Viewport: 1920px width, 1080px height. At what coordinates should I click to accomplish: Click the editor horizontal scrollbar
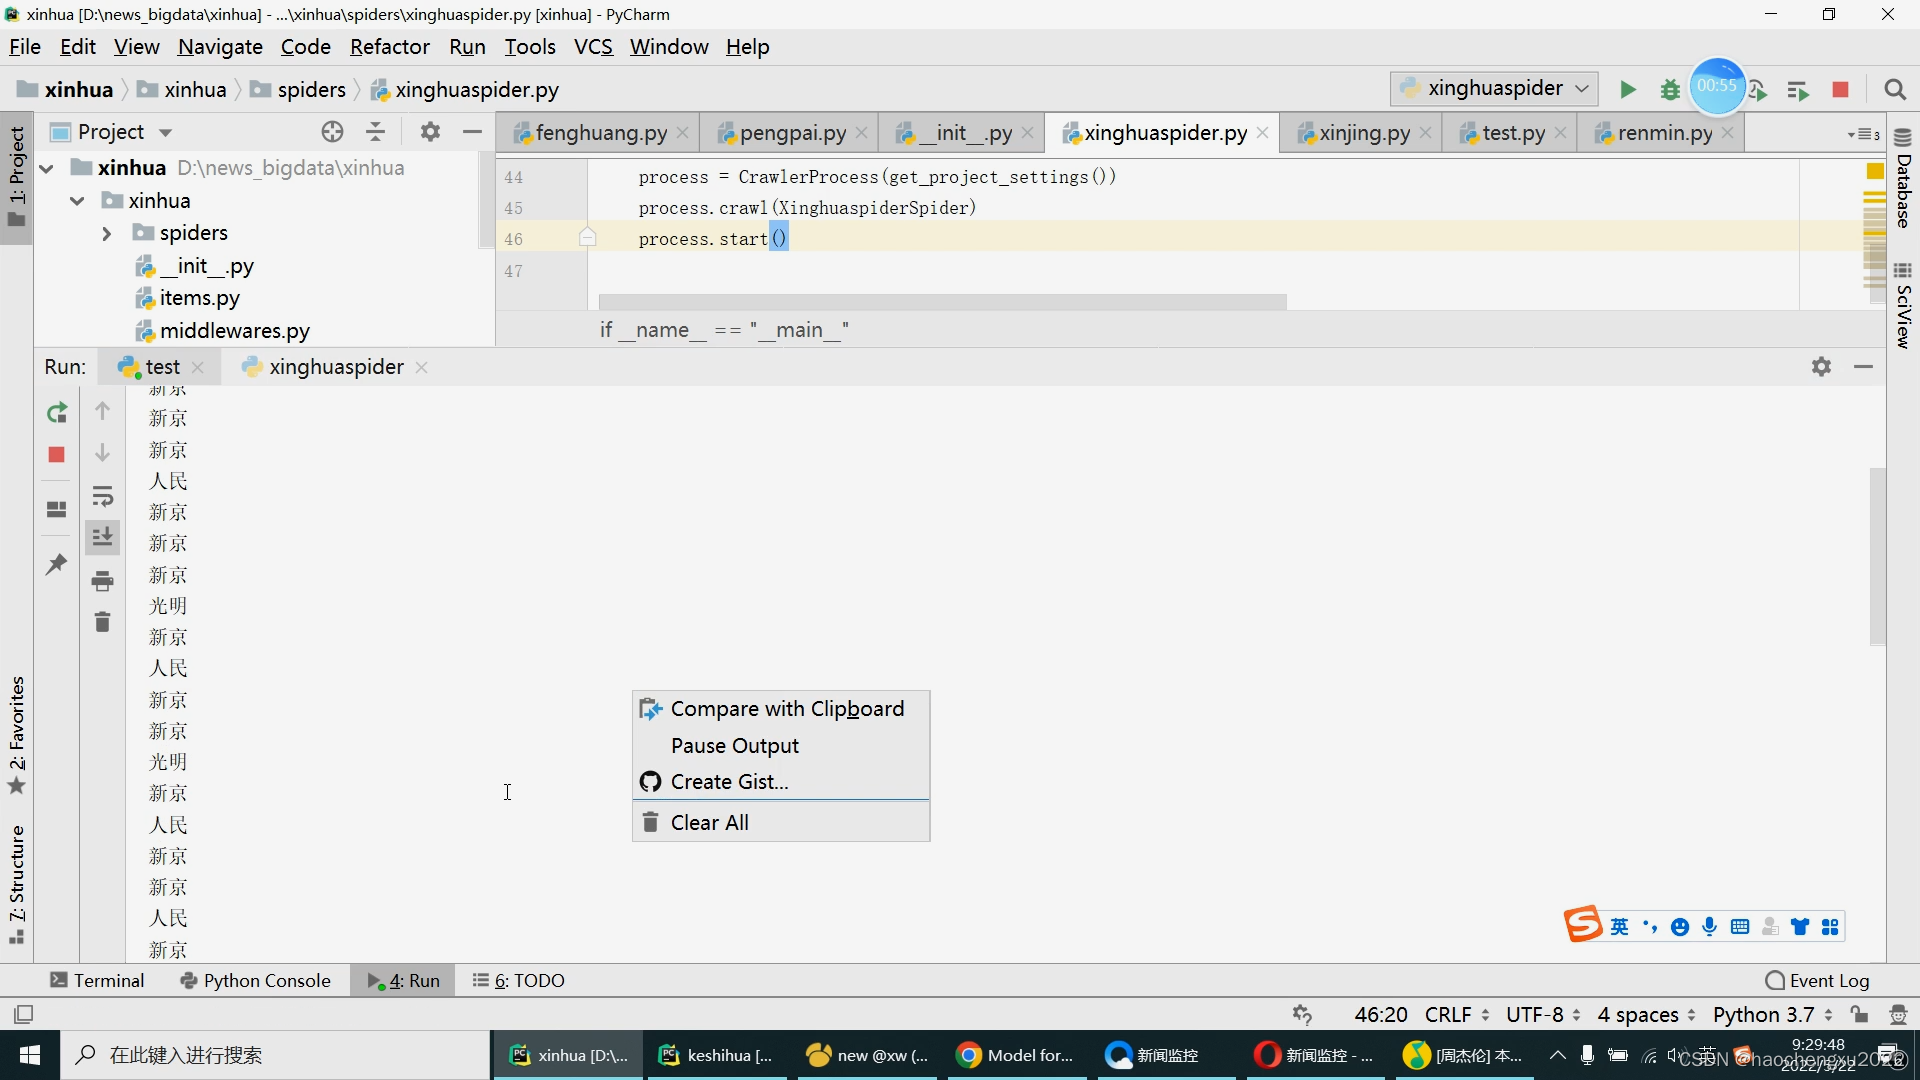(942, 301)
